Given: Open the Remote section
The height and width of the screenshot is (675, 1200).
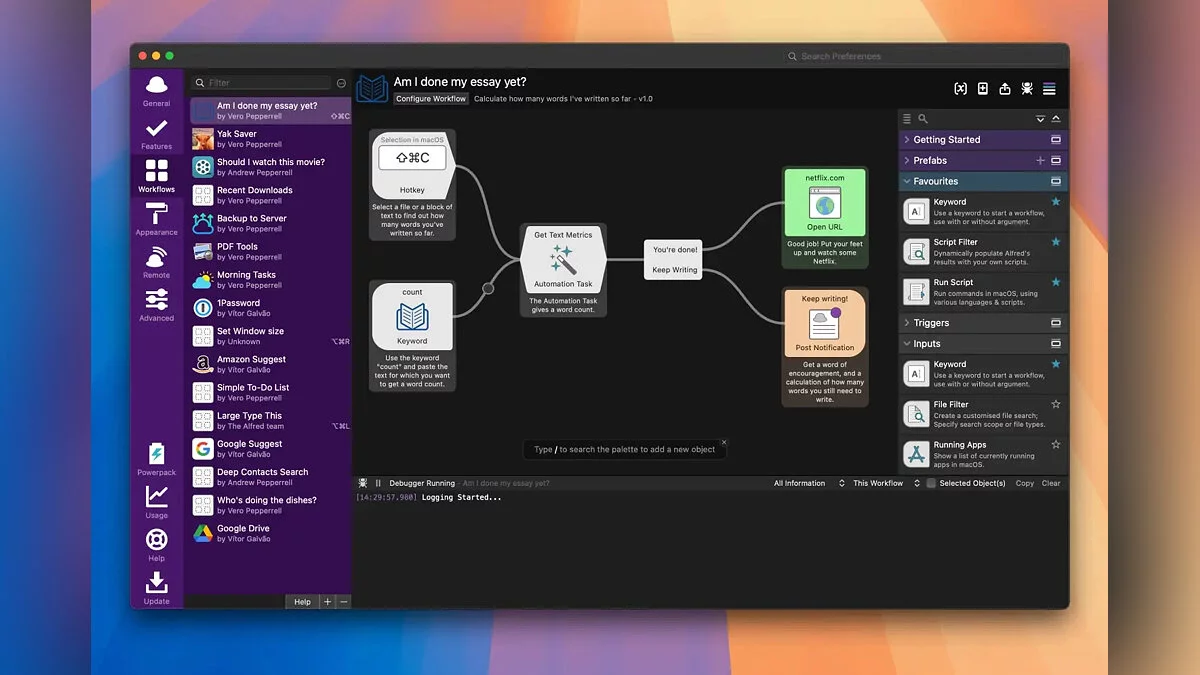Looking at the screenshot, I should (156, 262).
